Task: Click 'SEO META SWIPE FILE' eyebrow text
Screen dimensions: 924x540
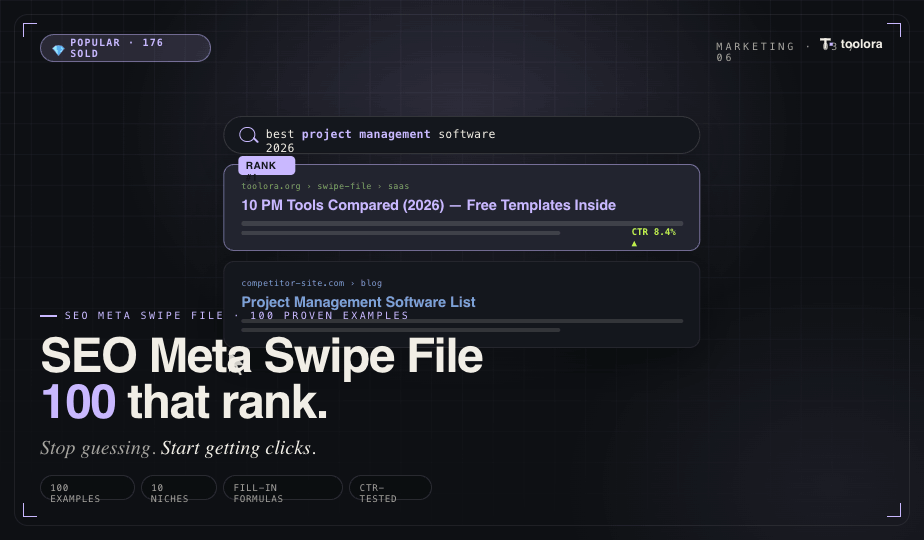Action: [x=144, y=315]
